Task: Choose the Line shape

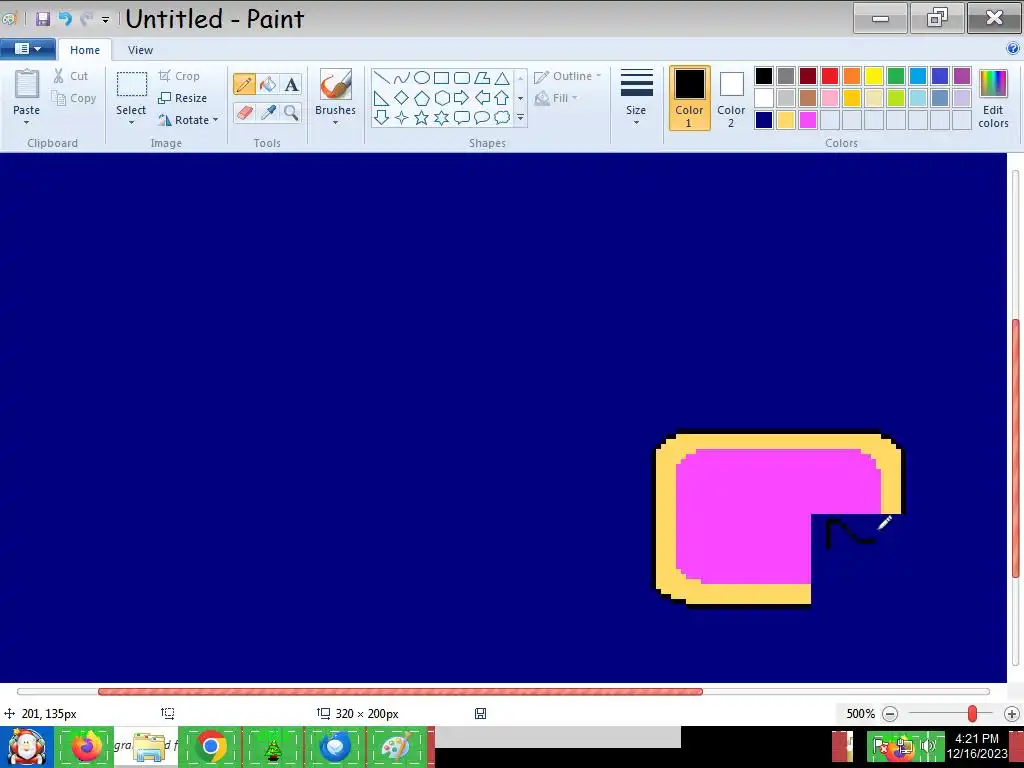Action: click(x=382, y=78)
